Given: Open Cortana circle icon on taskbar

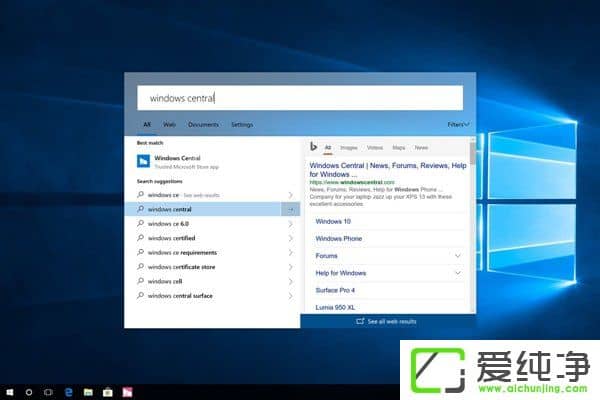Looking at the screenshot, I should 29,392.
